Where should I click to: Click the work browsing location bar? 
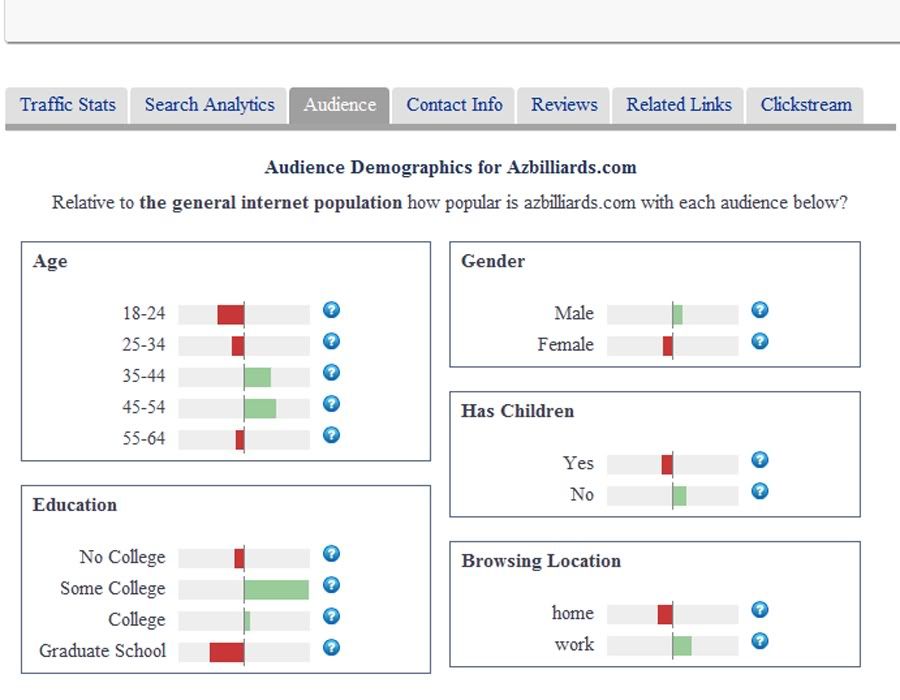[673, 646]
